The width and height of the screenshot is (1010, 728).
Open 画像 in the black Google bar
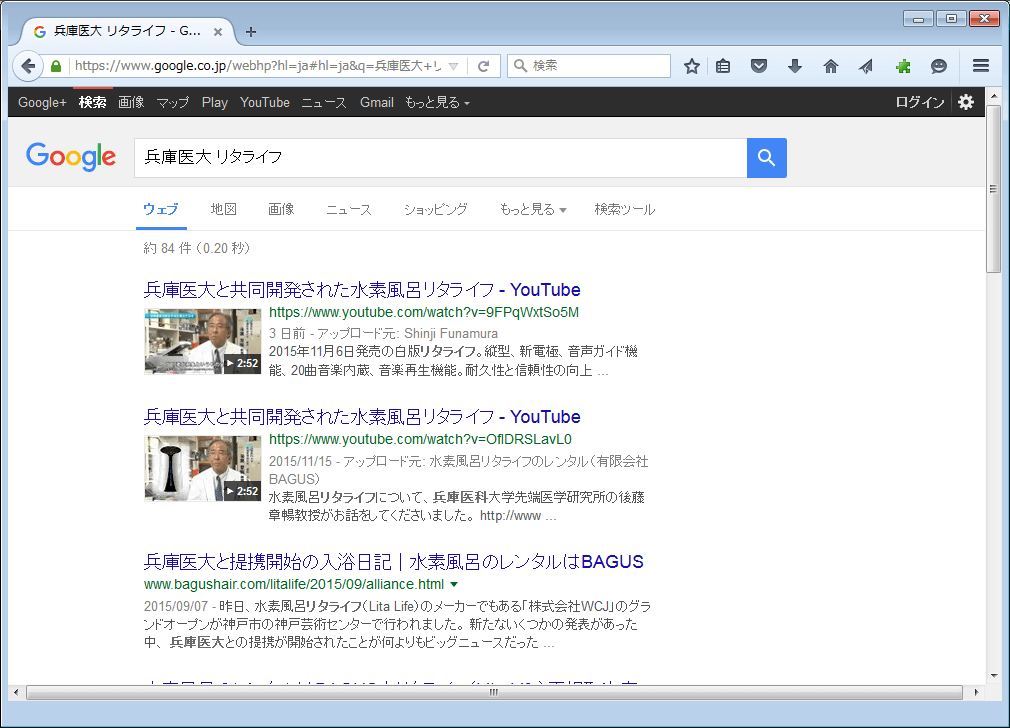[131, 102]
